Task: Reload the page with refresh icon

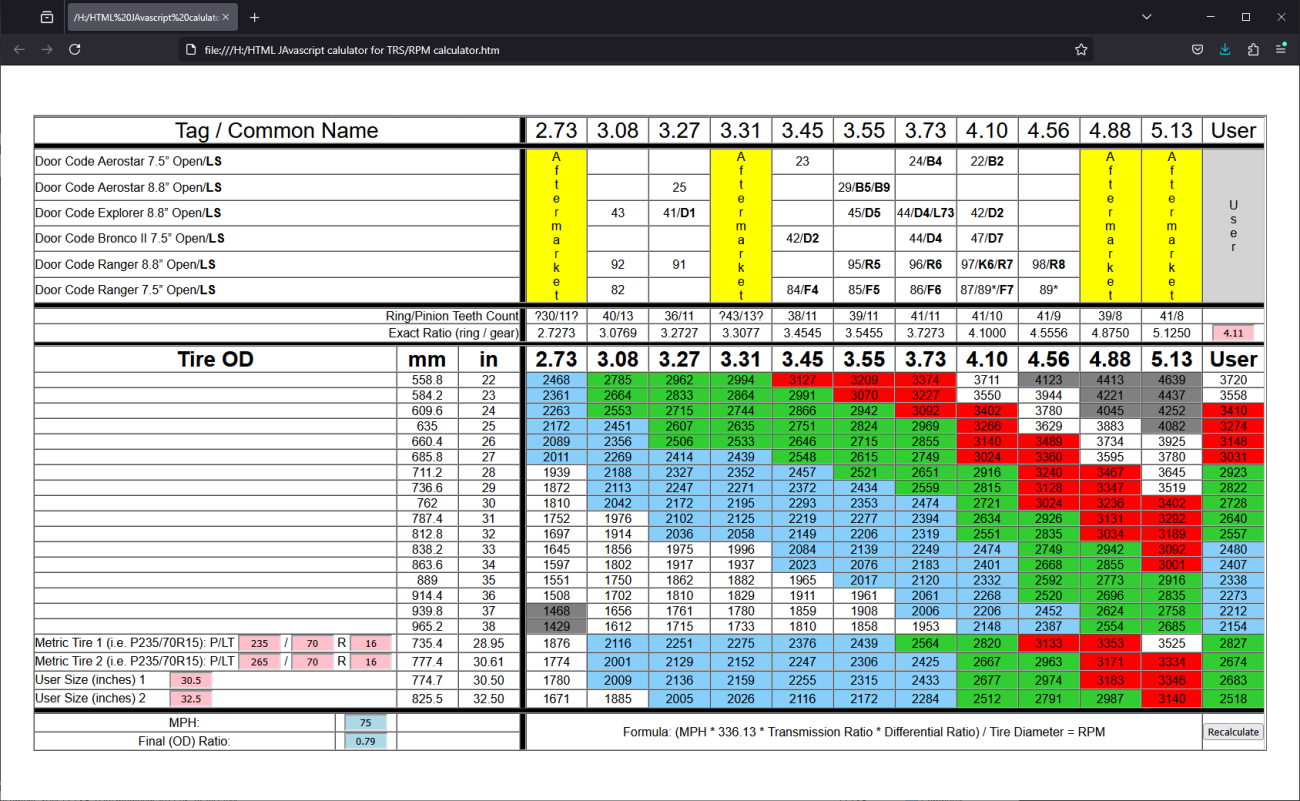Action: coord(75,49)
